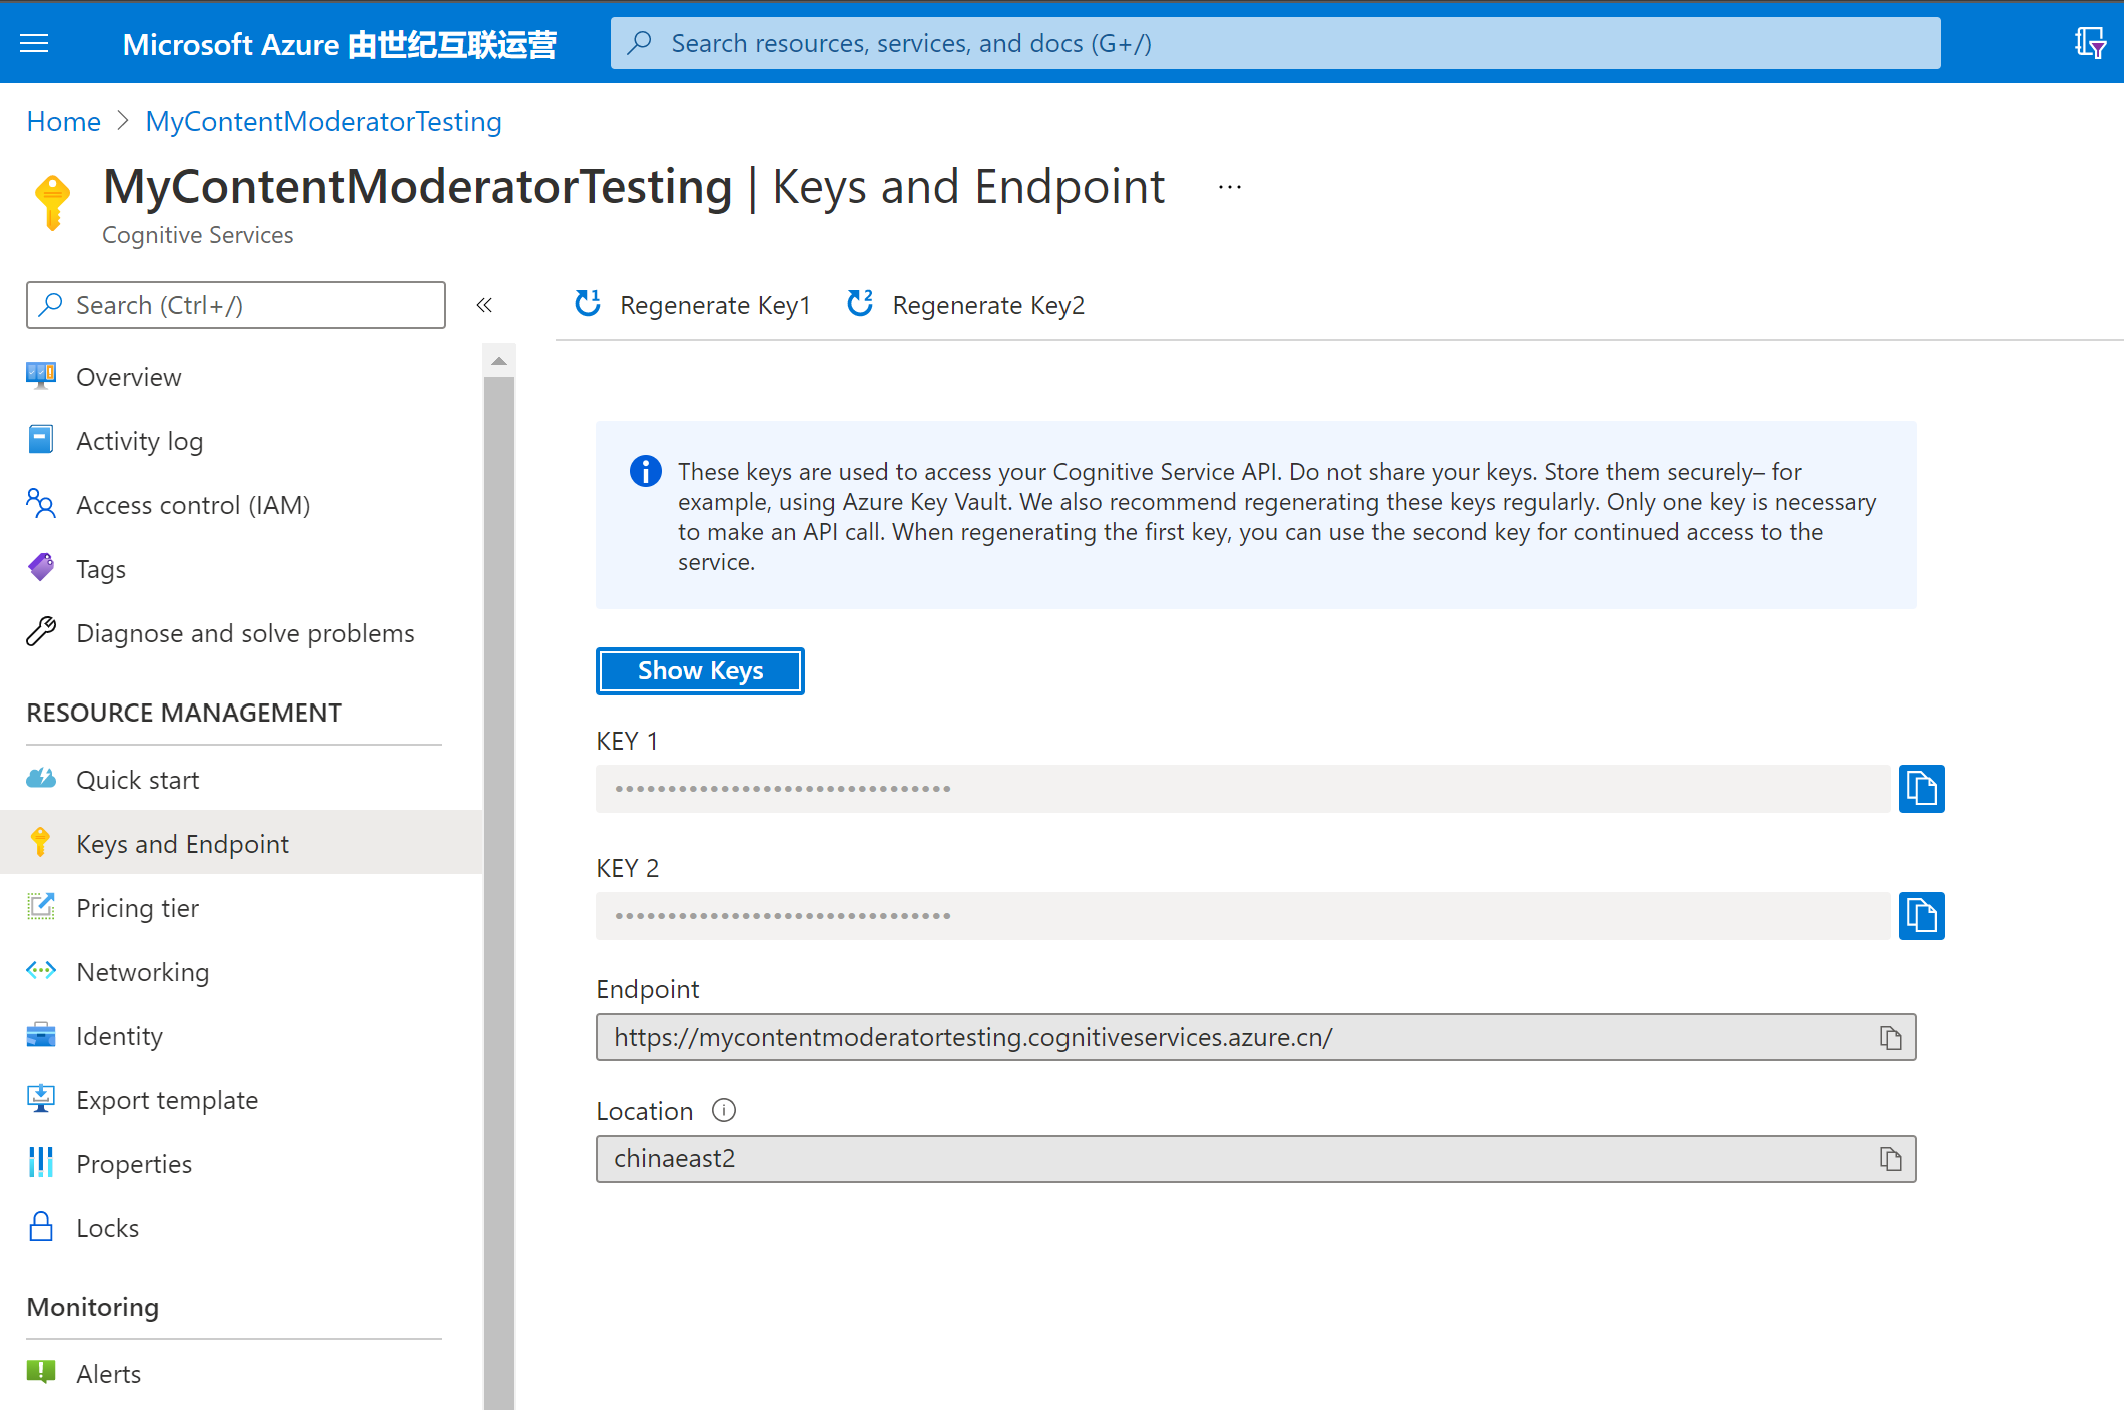Go to Home breadcrumb link
Viewport: 2124px width, 1410px height.
pos(63,121)
